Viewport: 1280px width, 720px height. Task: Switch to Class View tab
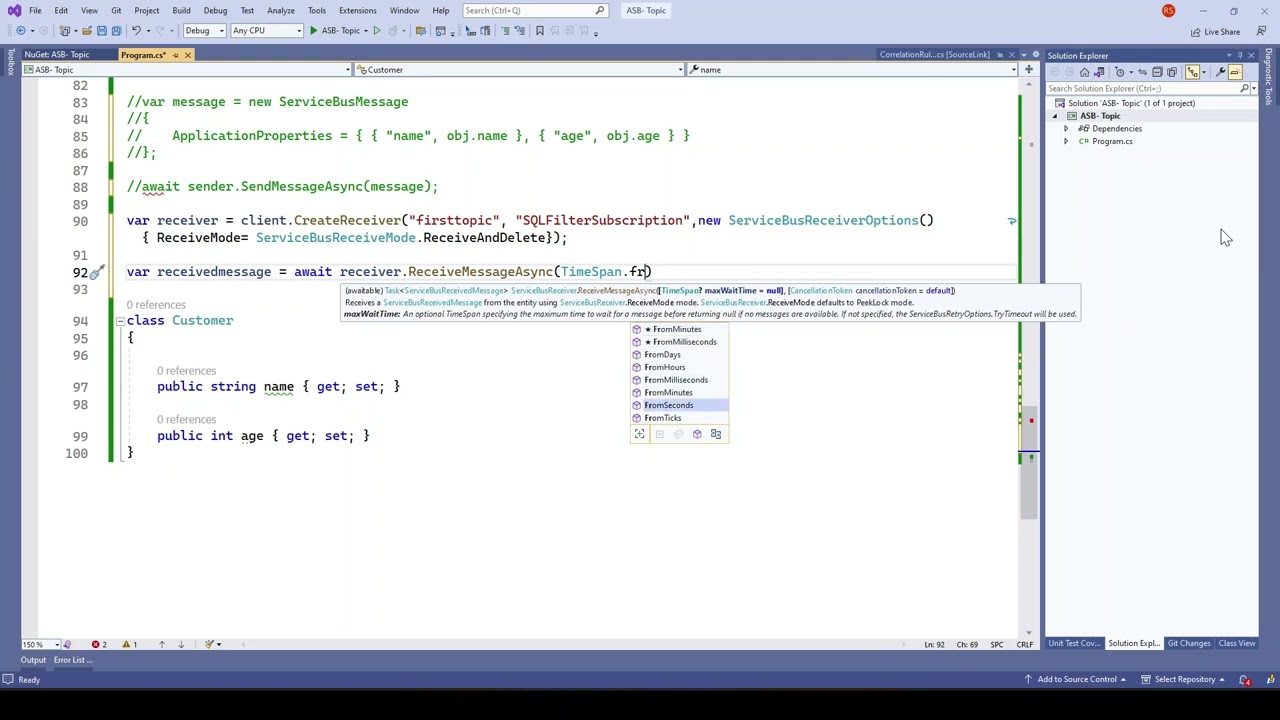1237,643
